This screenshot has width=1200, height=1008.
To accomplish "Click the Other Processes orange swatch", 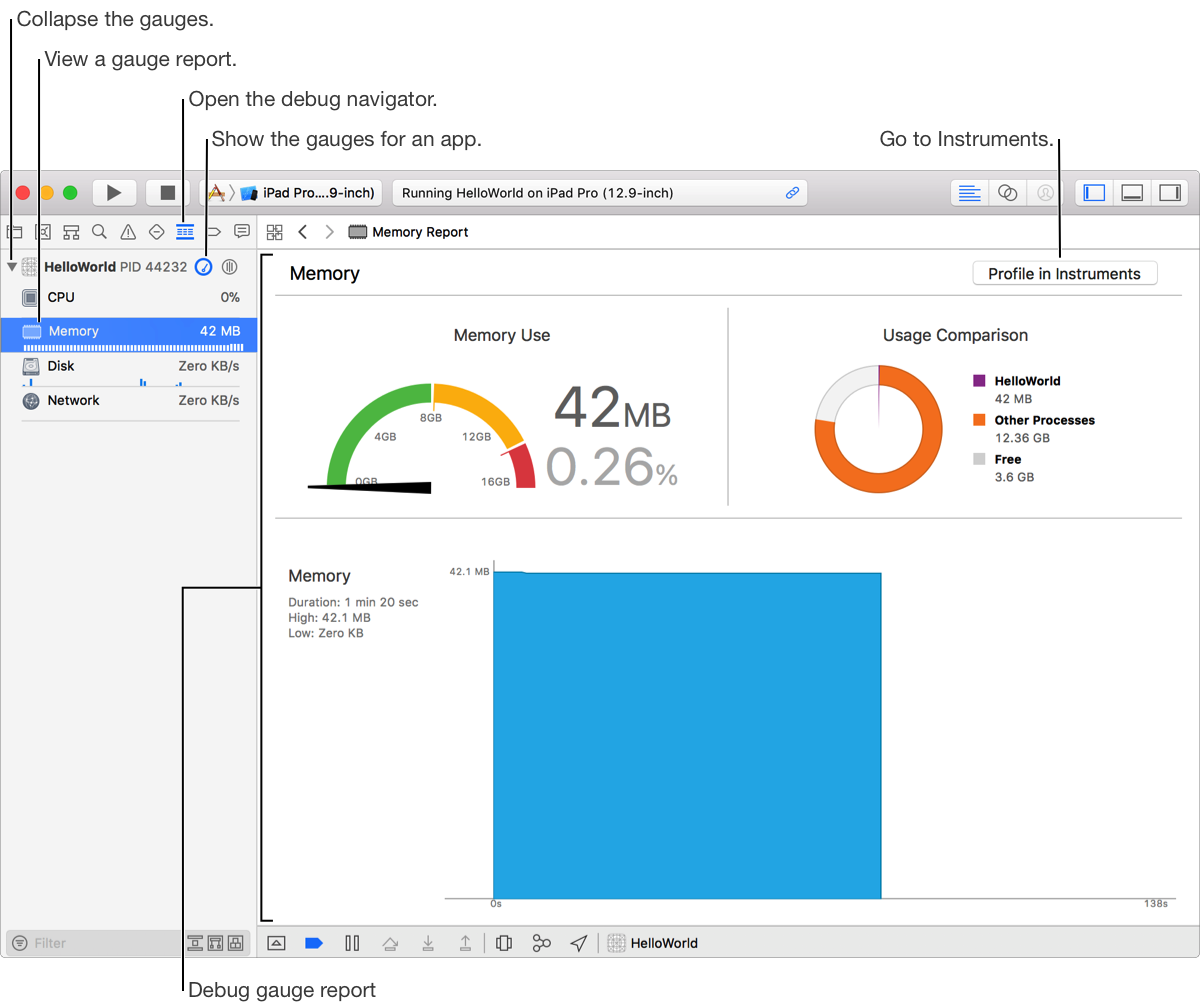I will point(979,420).
